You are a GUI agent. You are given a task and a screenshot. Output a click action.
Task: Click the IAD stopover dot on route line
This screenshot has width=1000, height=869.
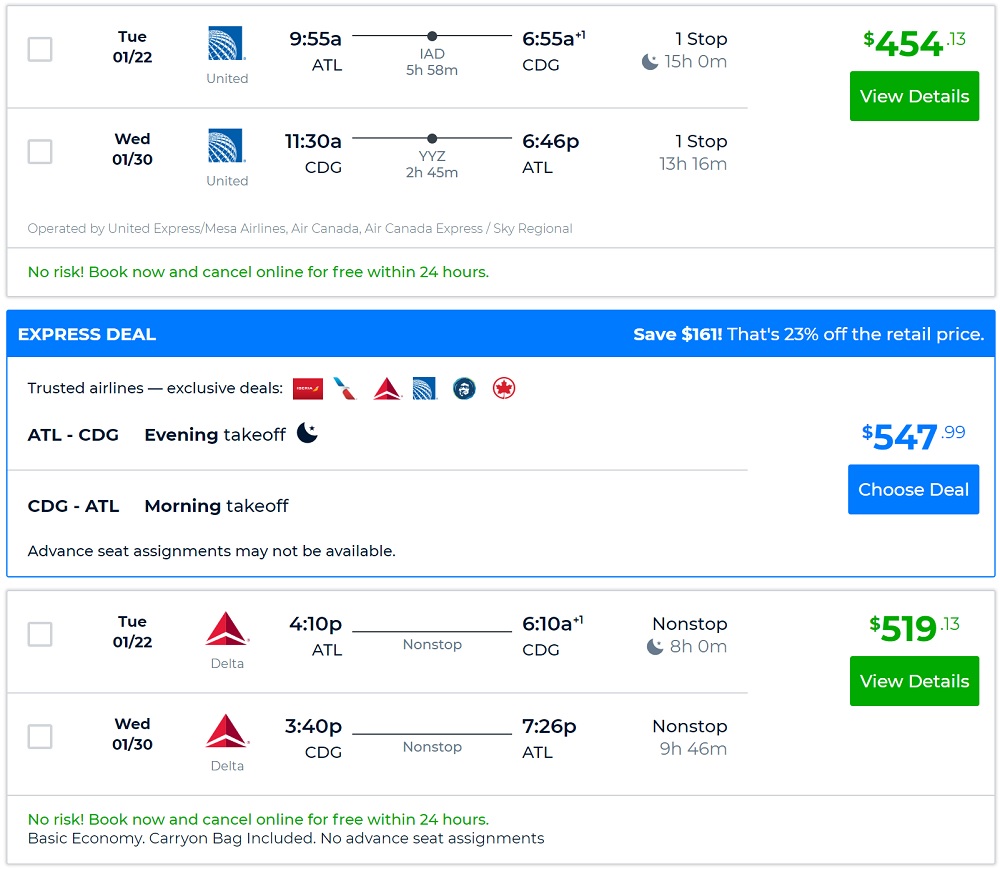432,36
